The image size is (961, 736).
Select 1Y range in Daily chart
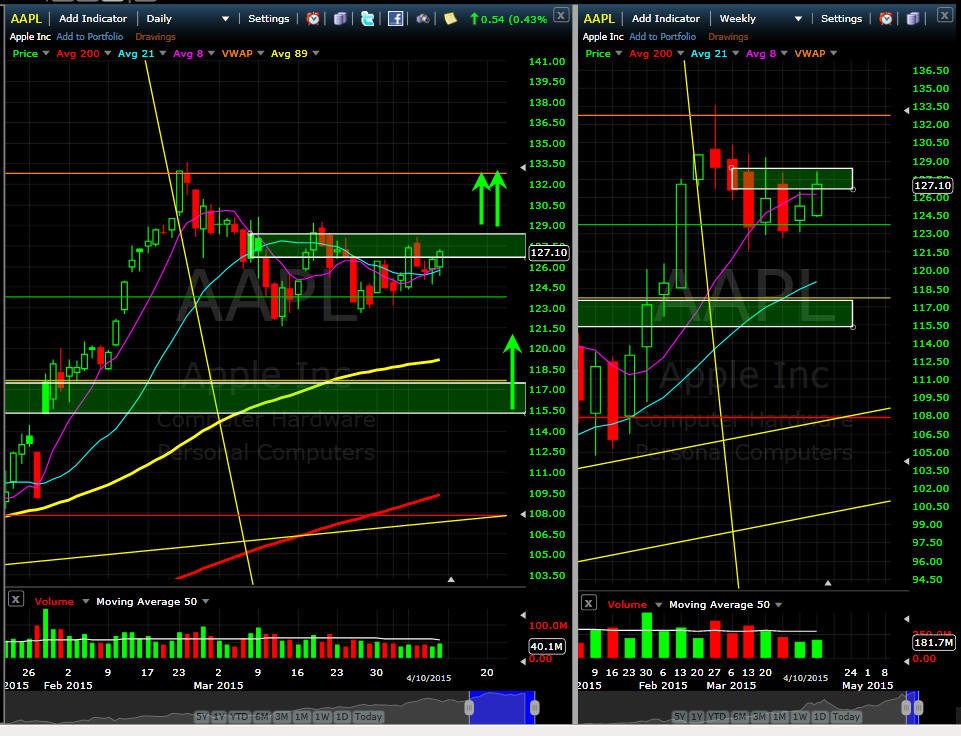219,716
